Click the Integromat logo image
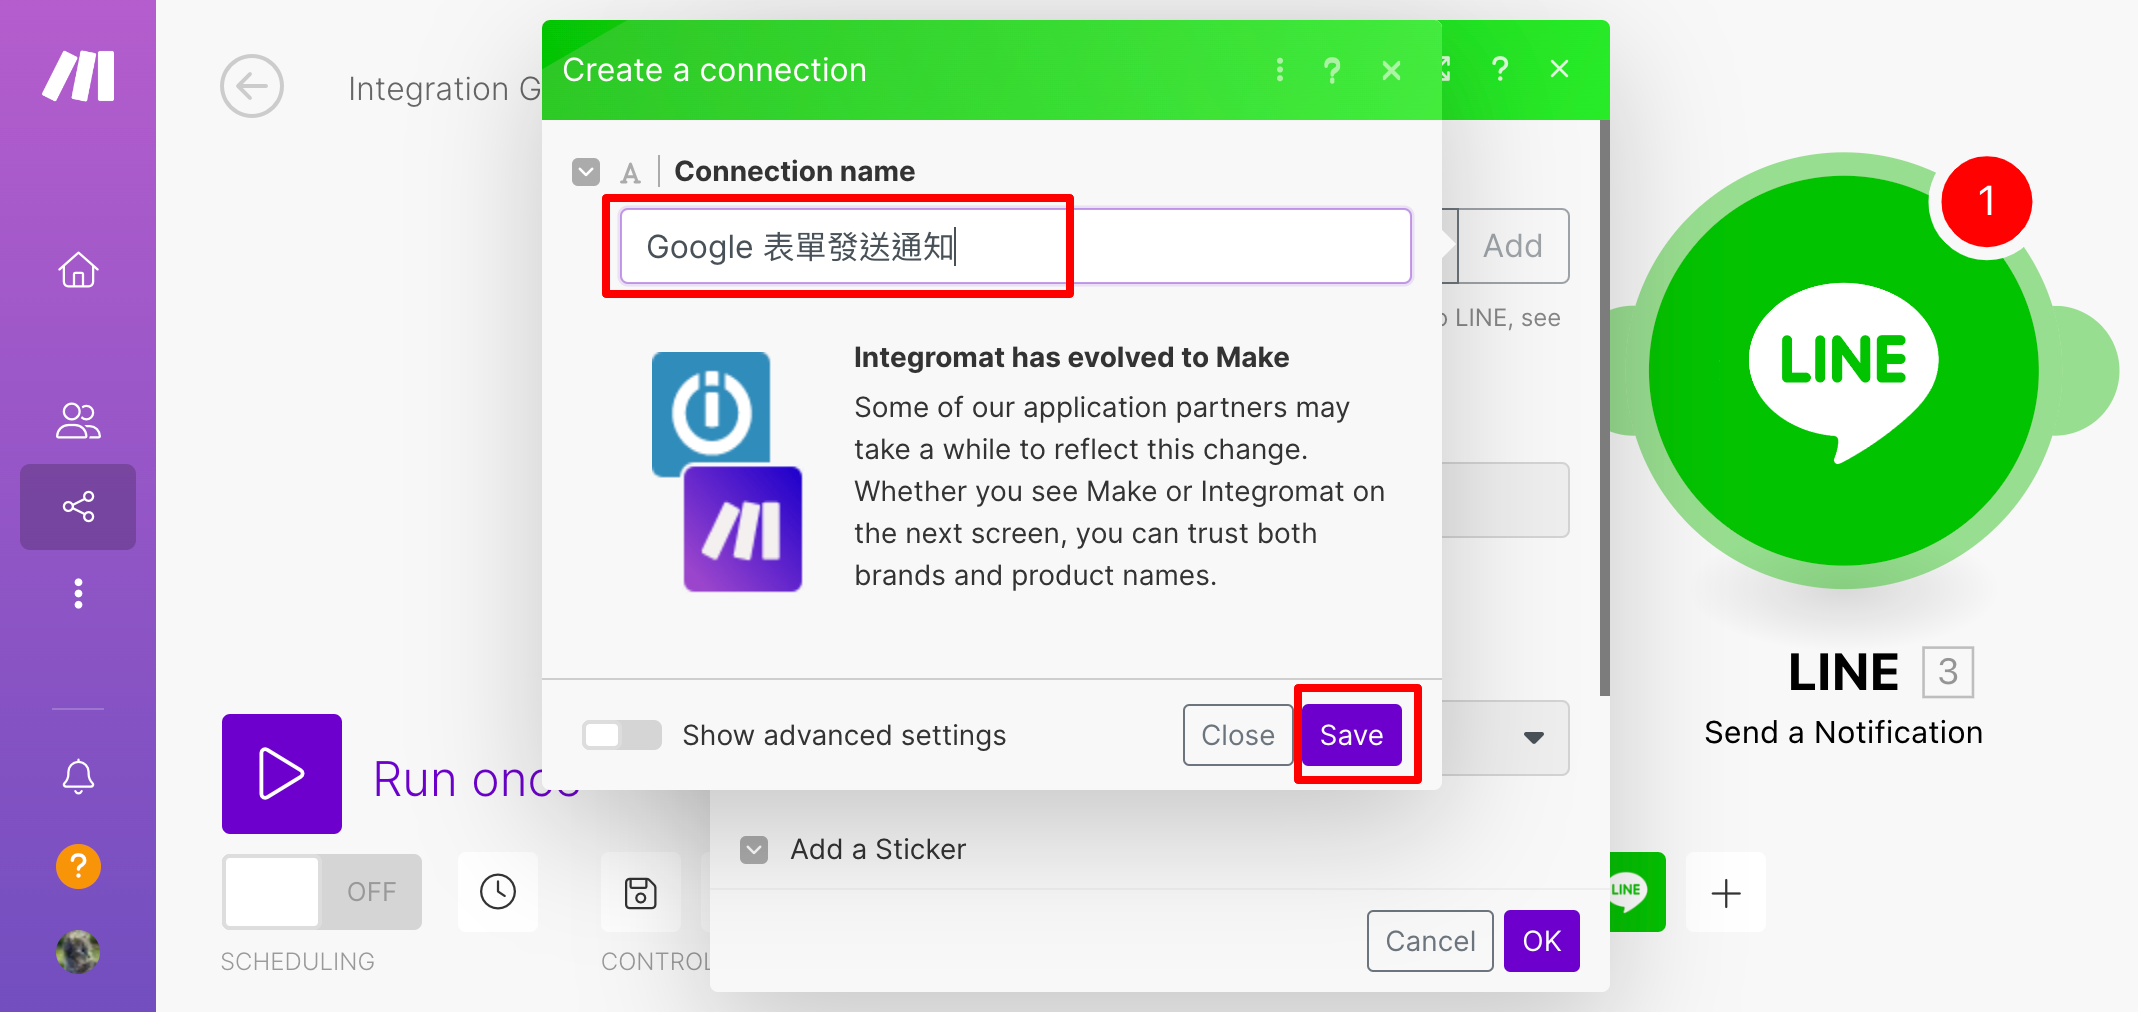The height and width of the screenshot is (1012, 2138). [711, 414]
